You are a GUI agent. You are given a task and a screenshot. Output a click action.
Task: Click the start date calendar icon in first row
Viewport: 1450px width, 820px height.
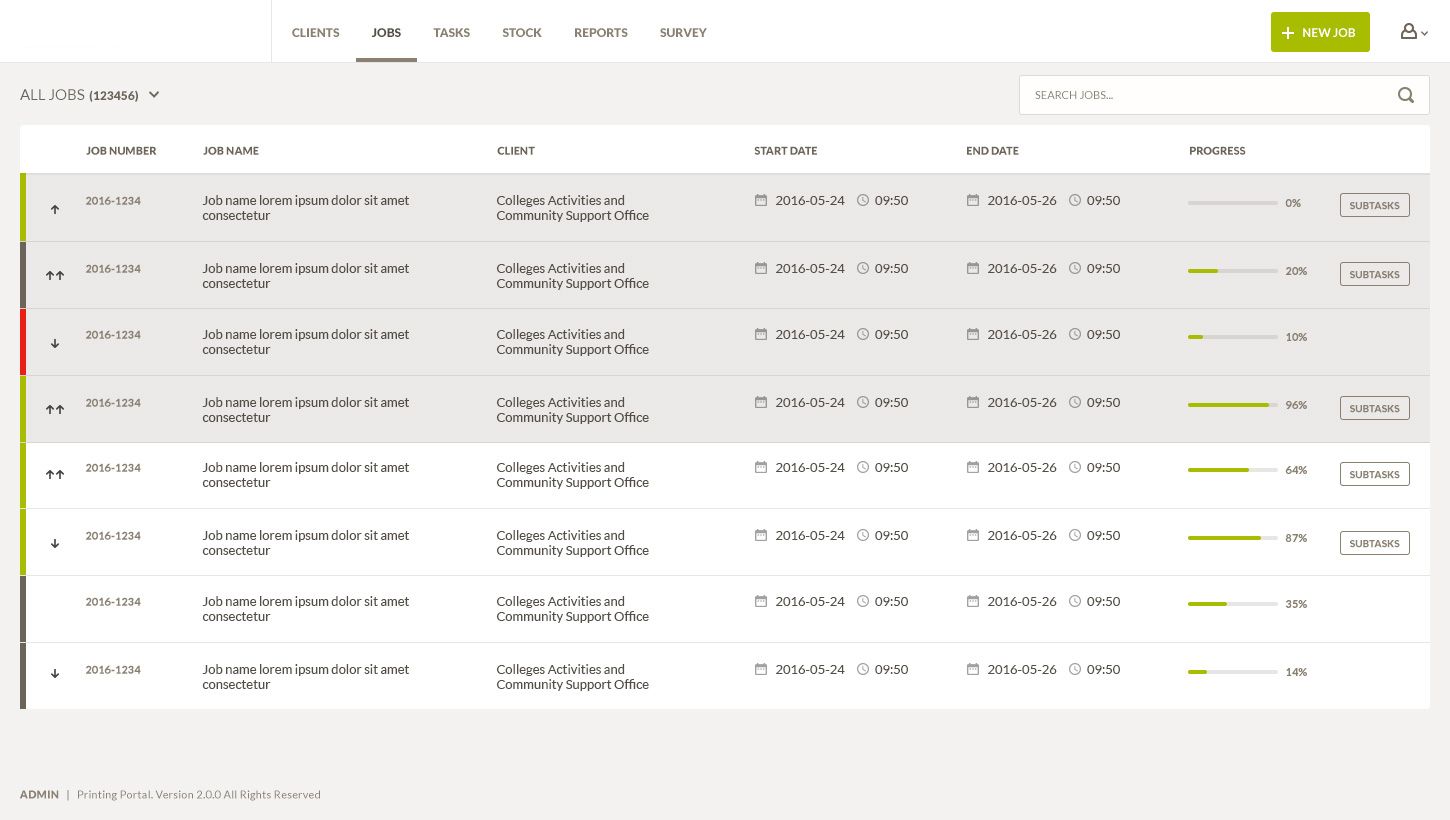point(761,200)
